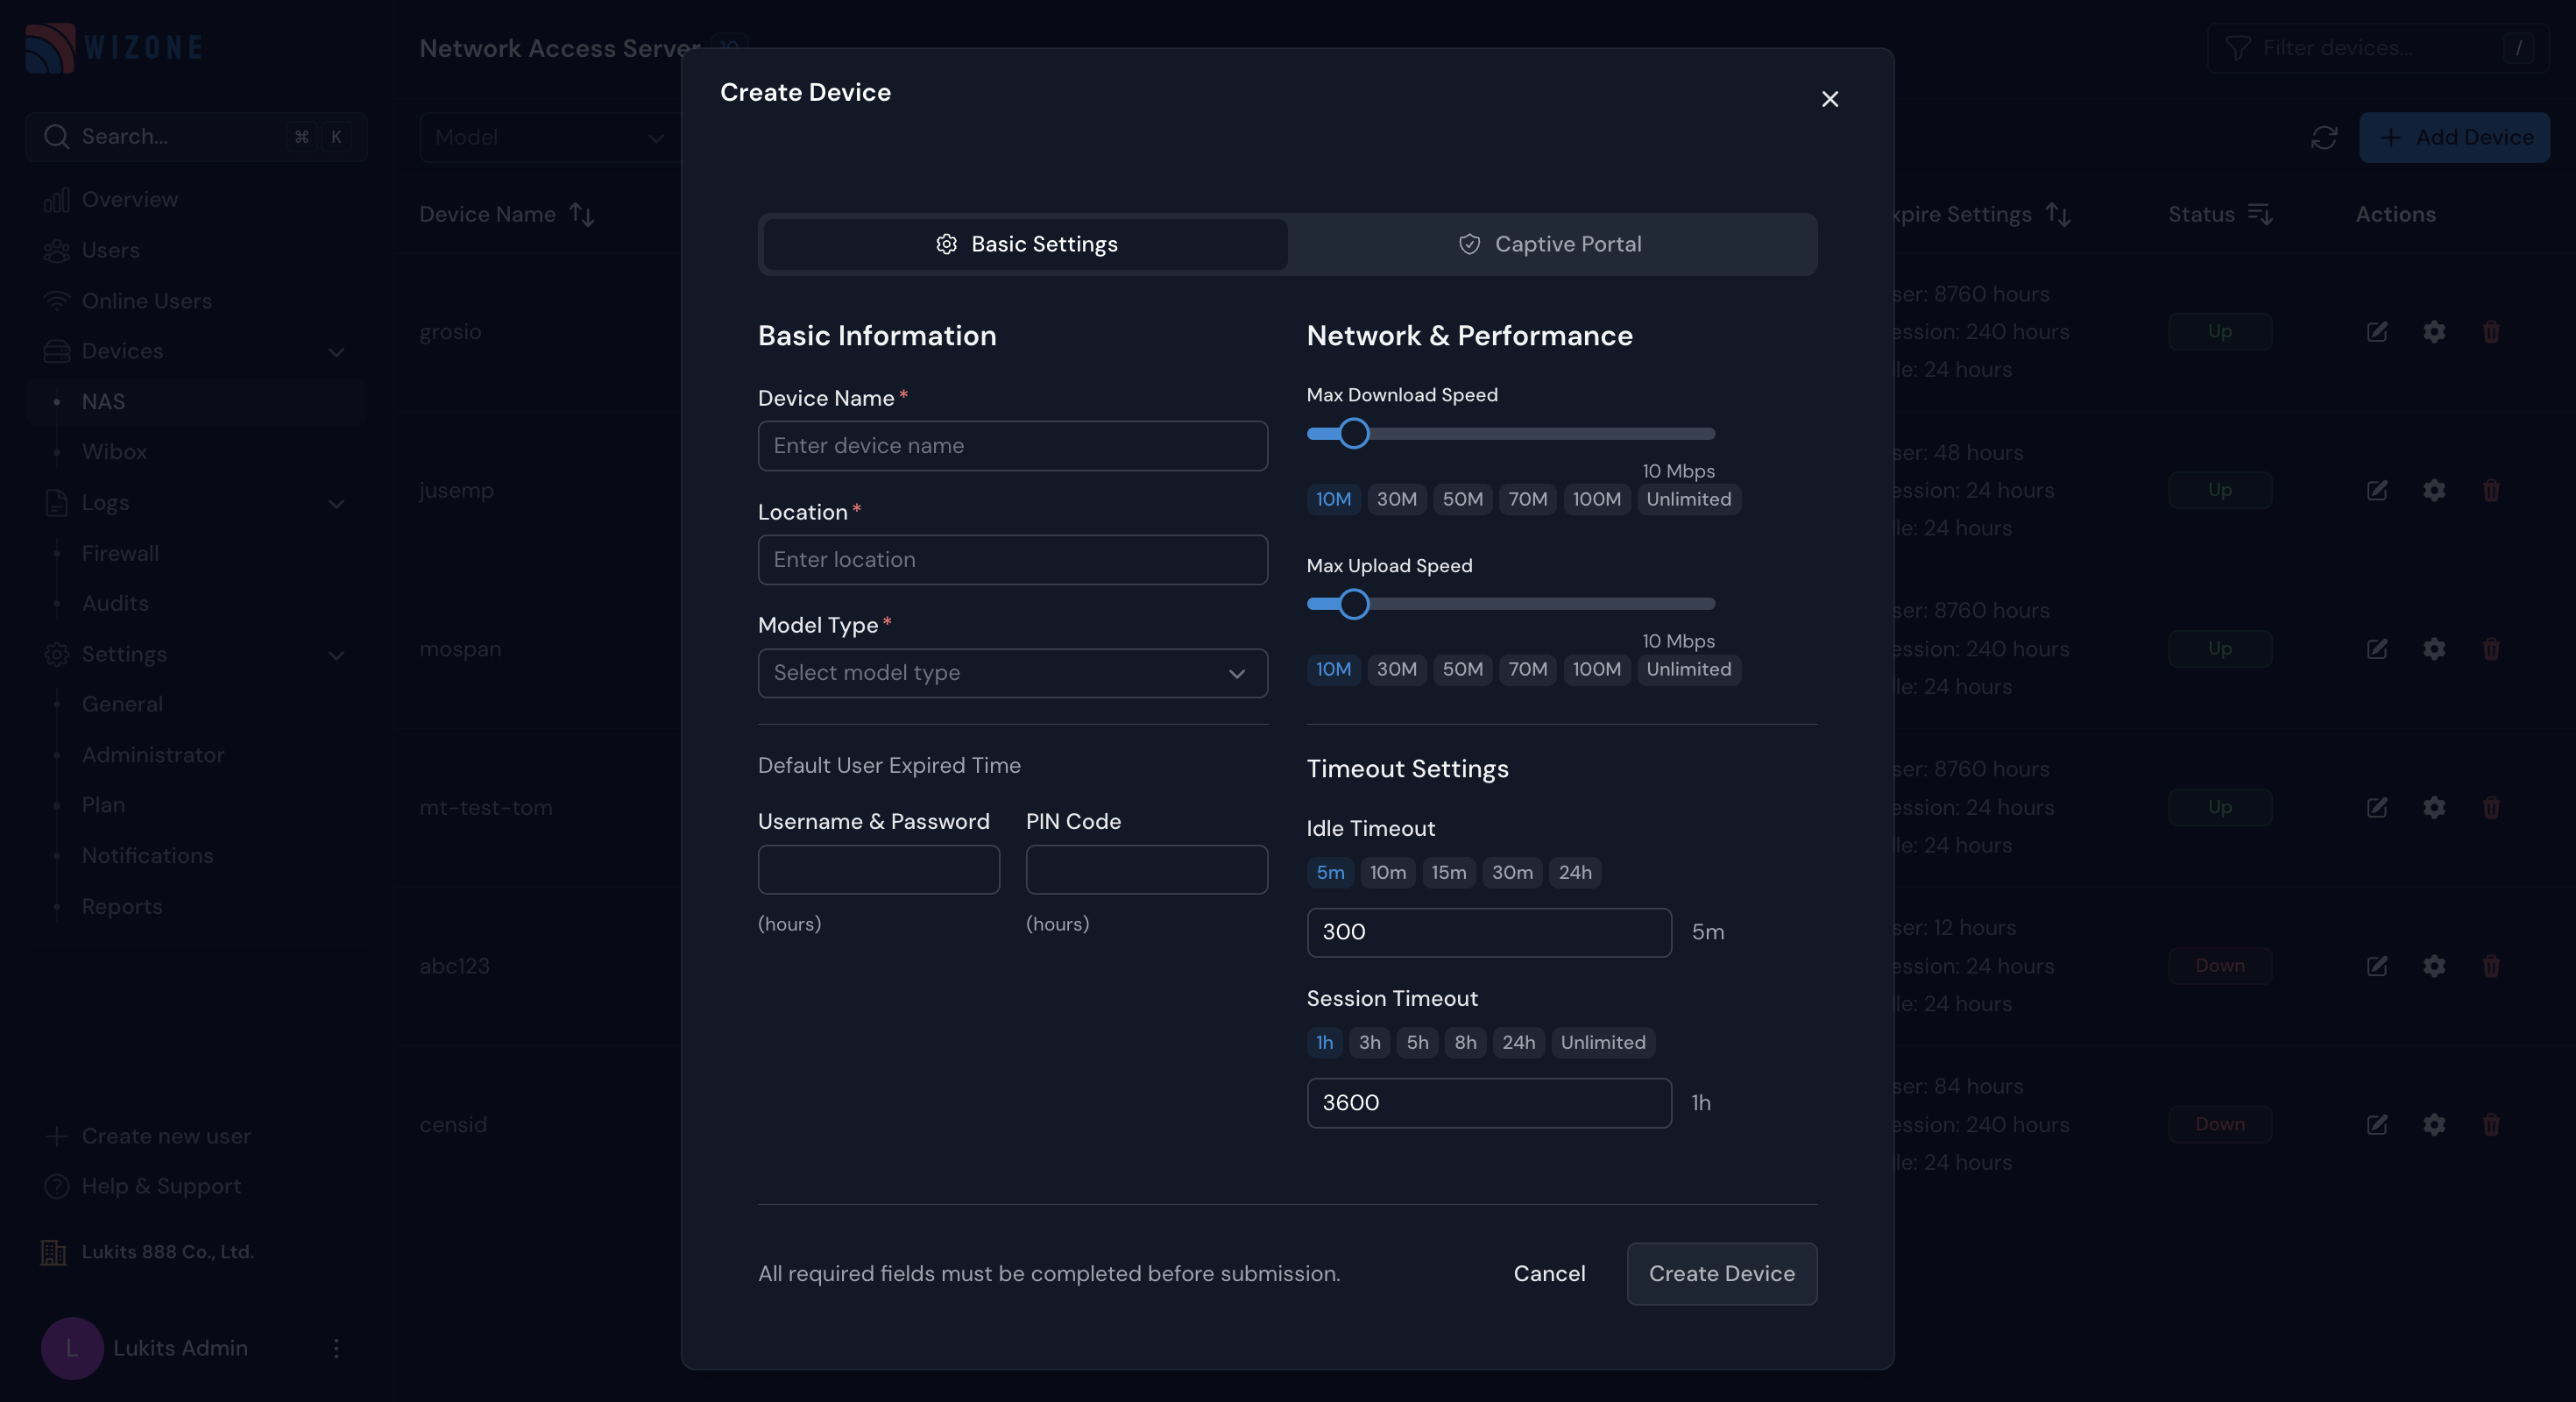
Task: Select the 50M download speed preset
Action: [1462, 499]
